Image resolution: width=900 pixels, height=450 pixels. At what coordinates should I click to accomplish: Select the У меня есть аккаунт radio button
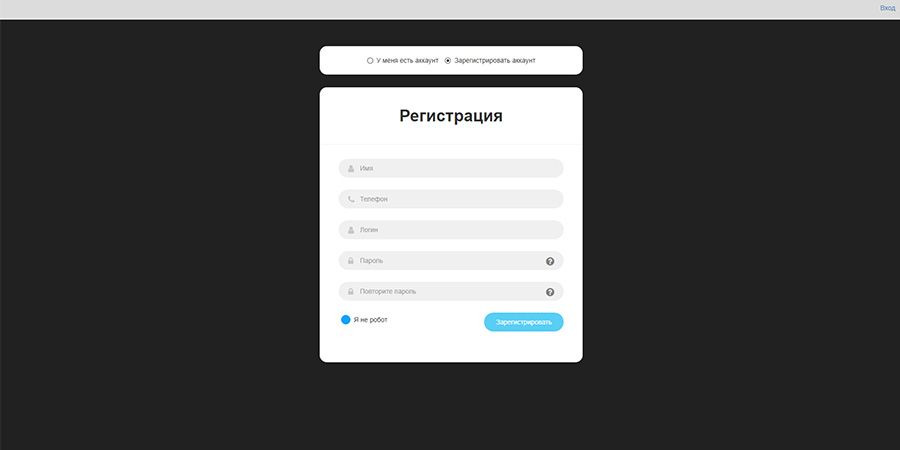coord(370,60)
